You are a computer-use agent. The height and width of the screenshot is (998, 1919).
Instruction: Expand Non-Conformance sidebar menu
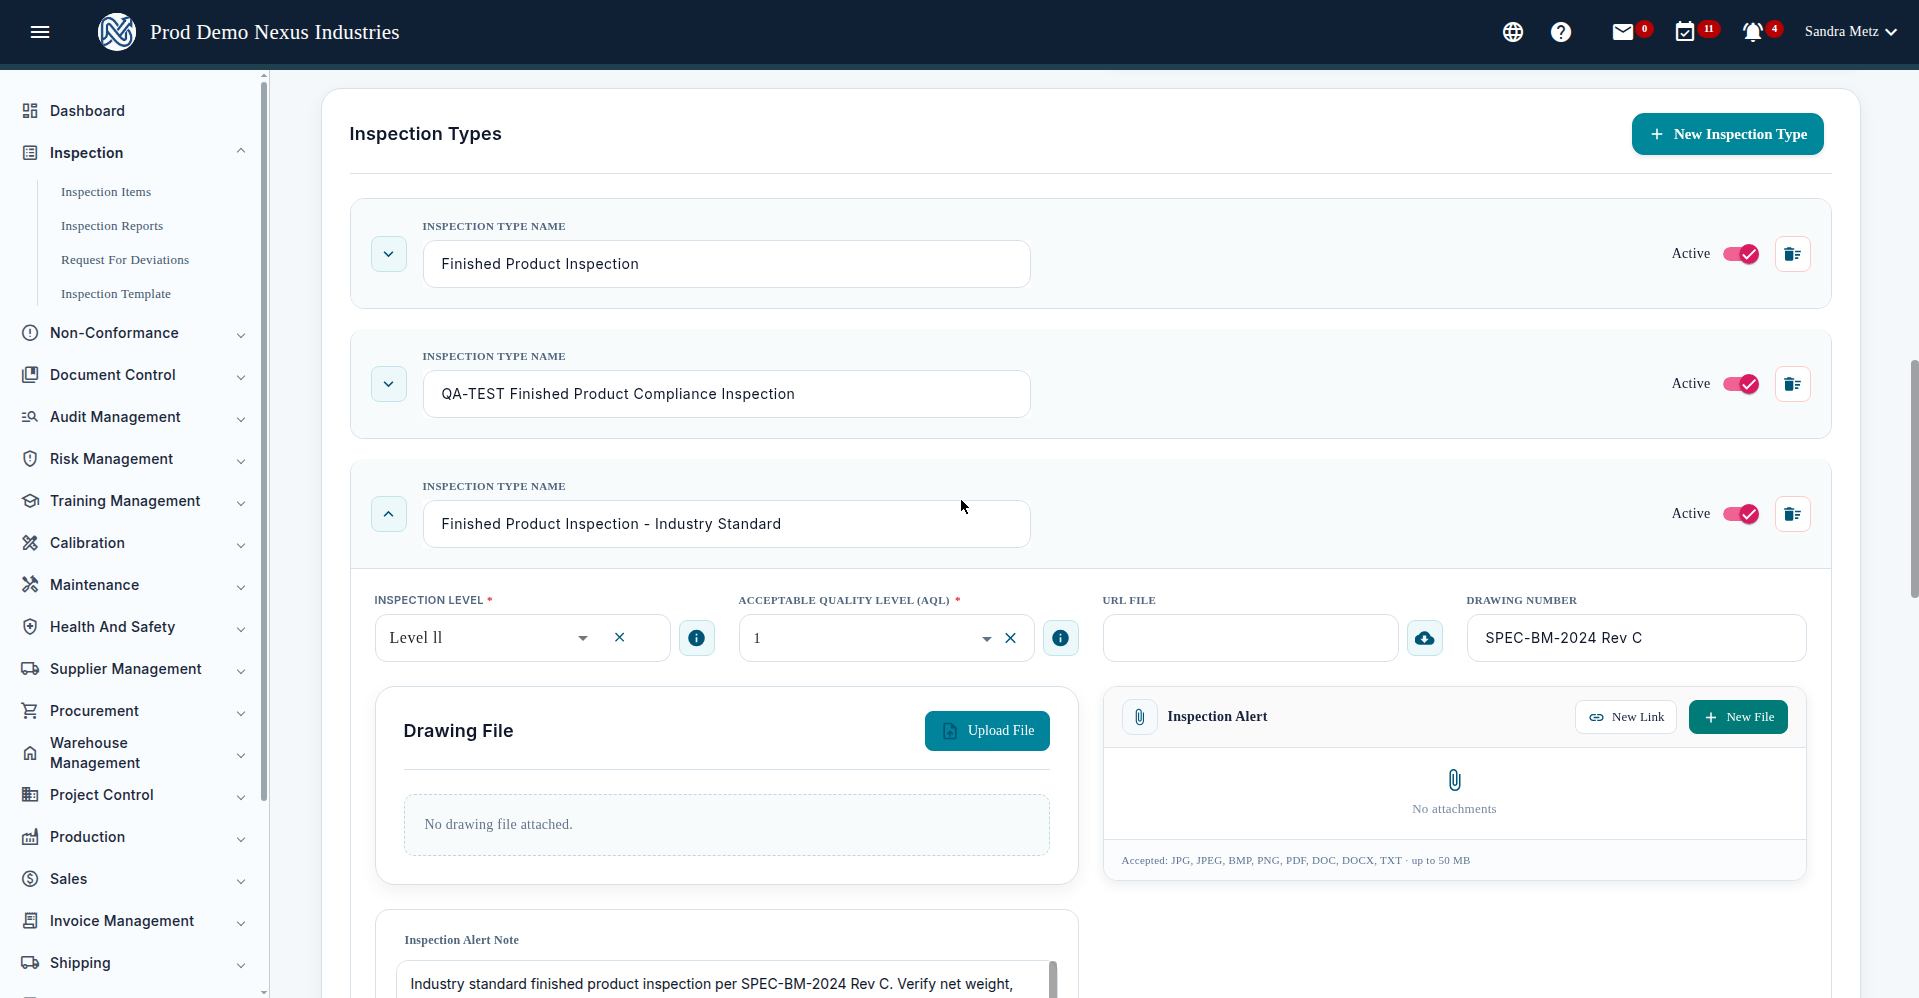click(134, 333)
